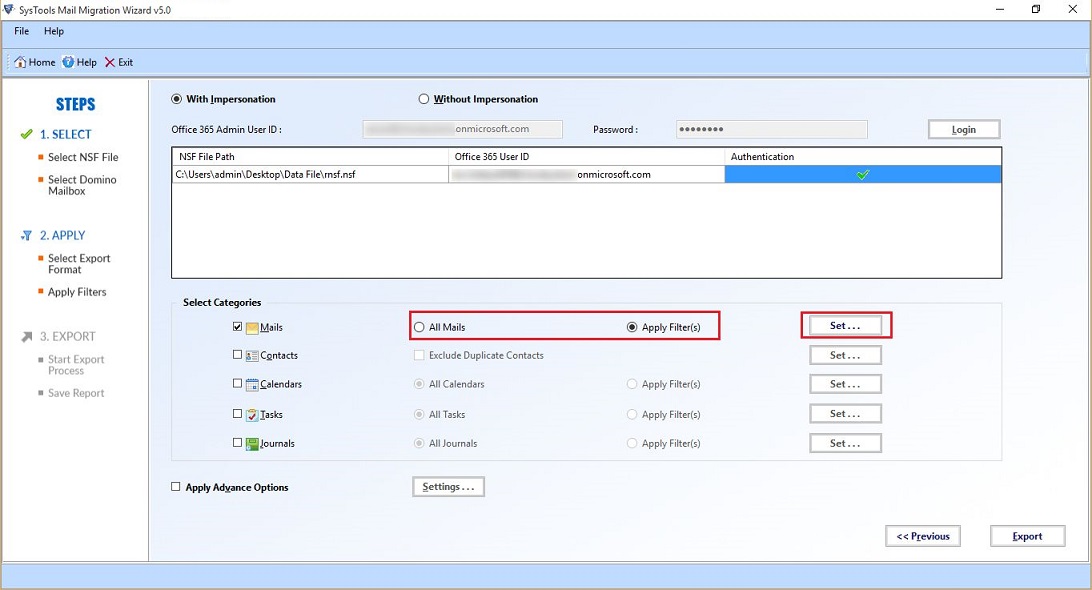Click the Start Export Process step
1092x590 pixels.
click(x=76, y=365)
